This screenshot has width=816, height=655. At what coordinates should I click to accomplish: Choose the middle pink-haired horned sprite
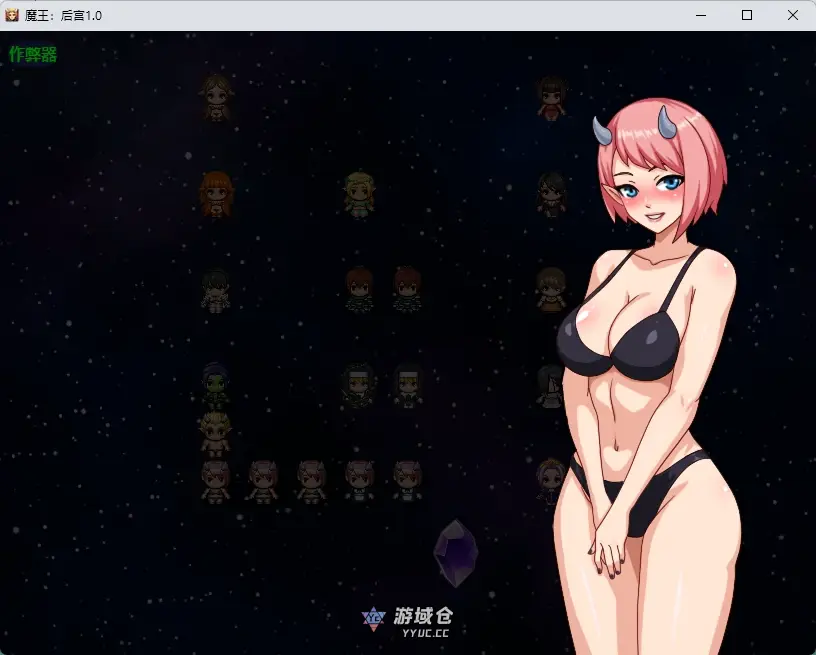click(x=311, y=482)
